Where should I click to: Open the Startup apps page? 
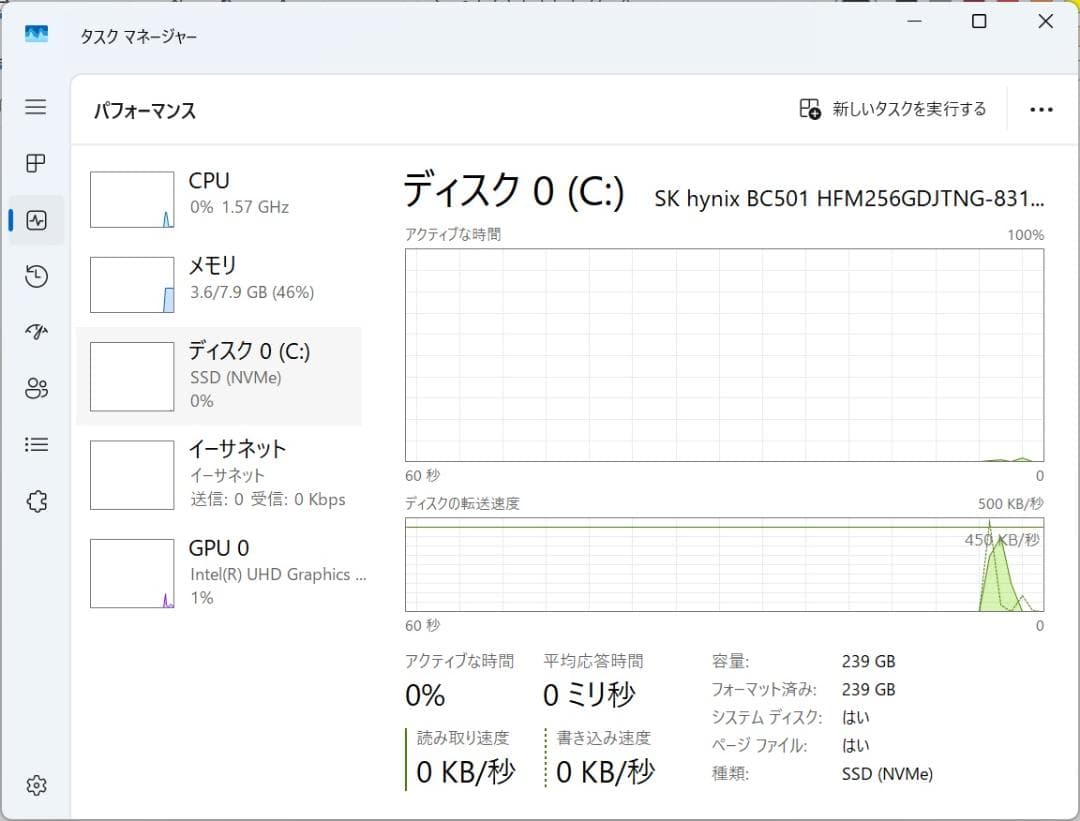(36, 332)
